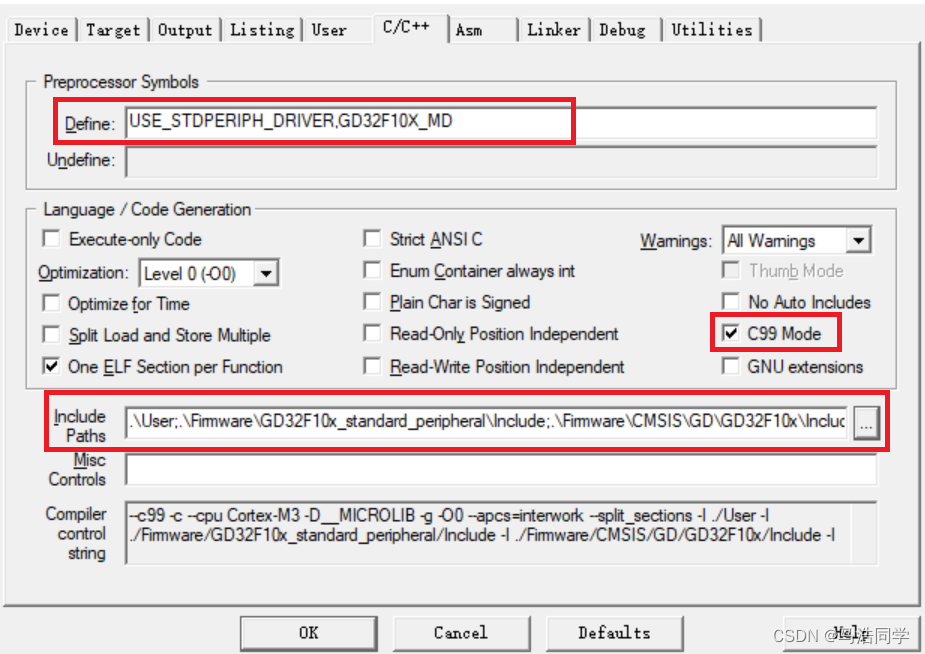Enable Split Load and Store Multiple
This screenshot has height=654, width=925.
(x=51, y=335)
